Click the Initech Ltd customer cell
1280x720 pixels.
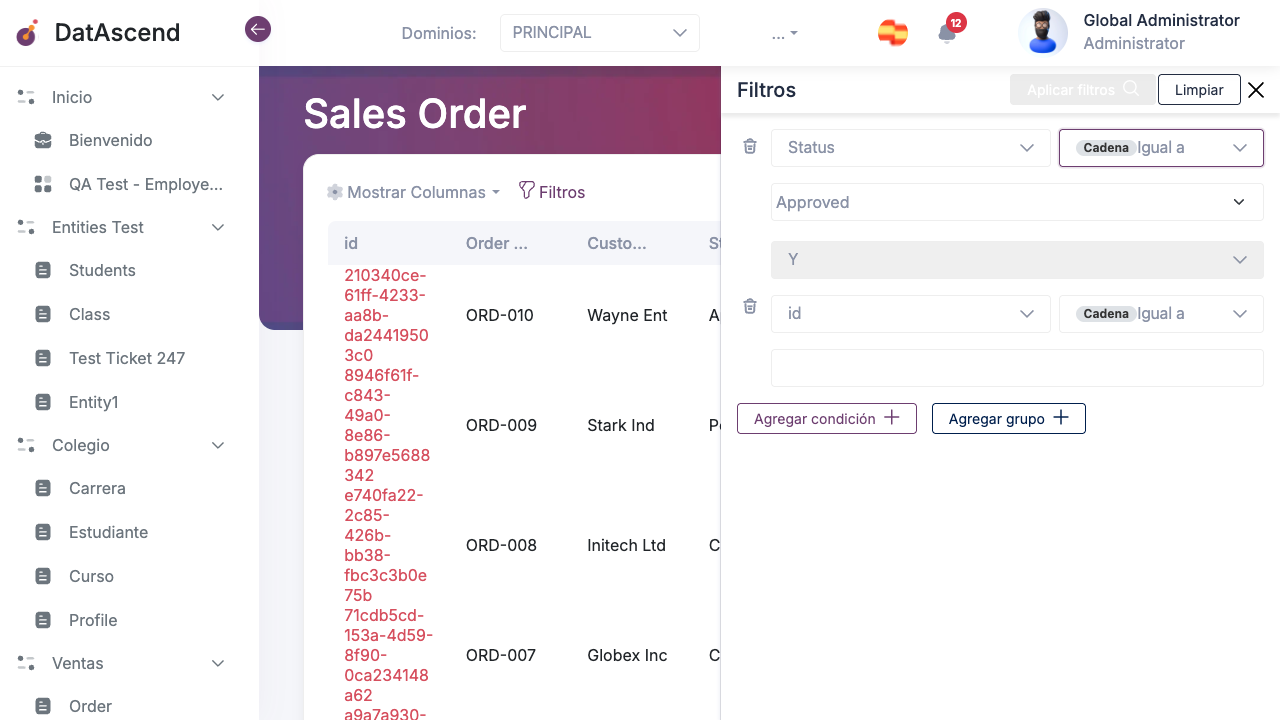click(x=627, y=545)
